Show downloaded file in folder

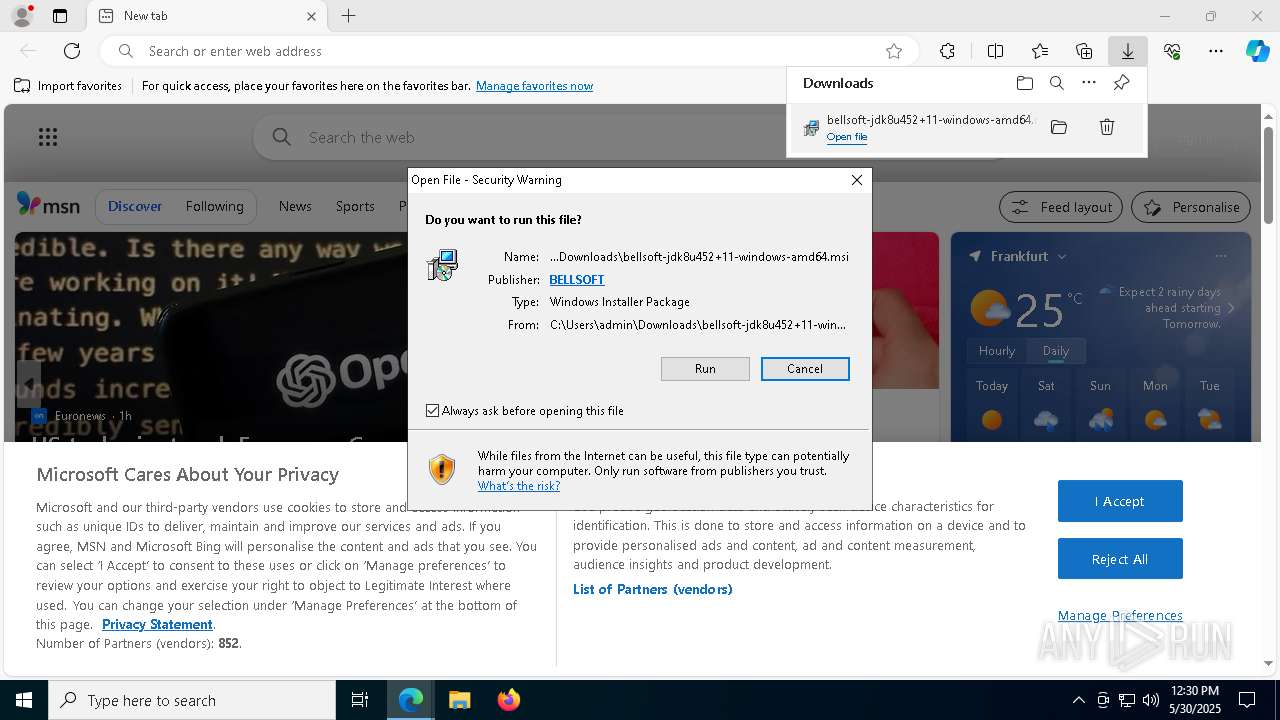[1059, 127]
